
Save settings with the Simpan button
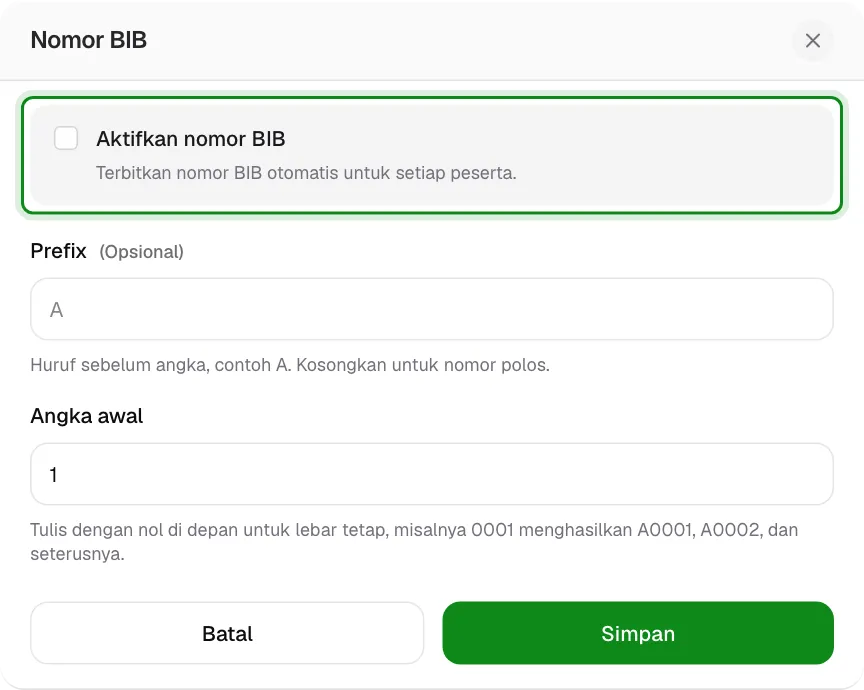638,633
